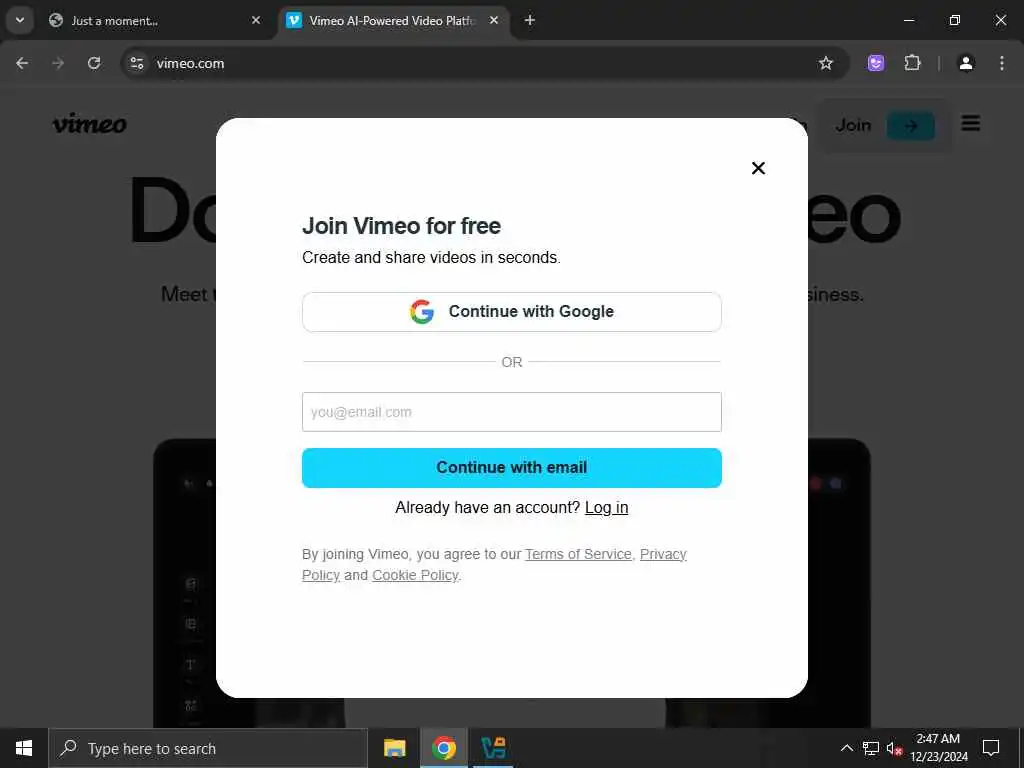
Task: Open a new browser tab
Action: tap(530, 20)
